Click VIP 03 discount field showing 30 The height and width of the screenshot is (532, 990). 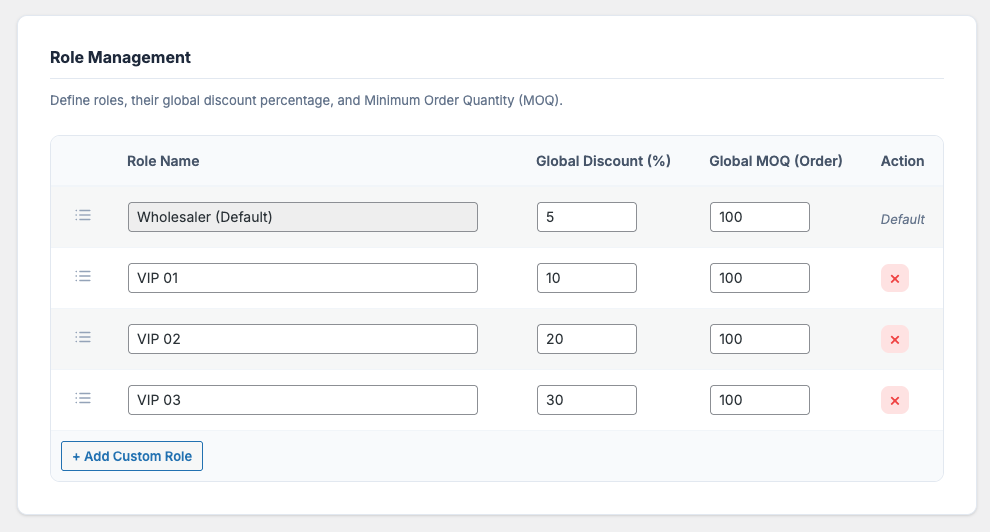(586, 400)
